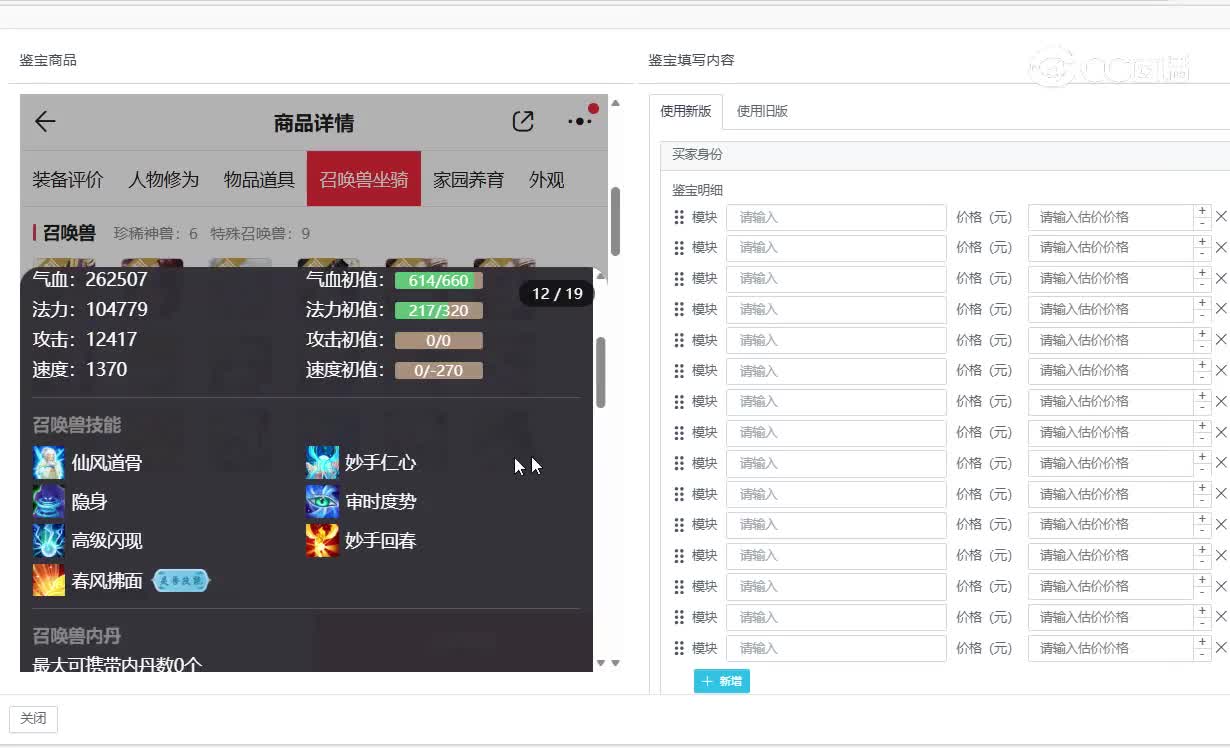Select the highlighted 召唤兽坐骑 tab
This screenshot has height=748, width=1230.
(x=364, y=180)
